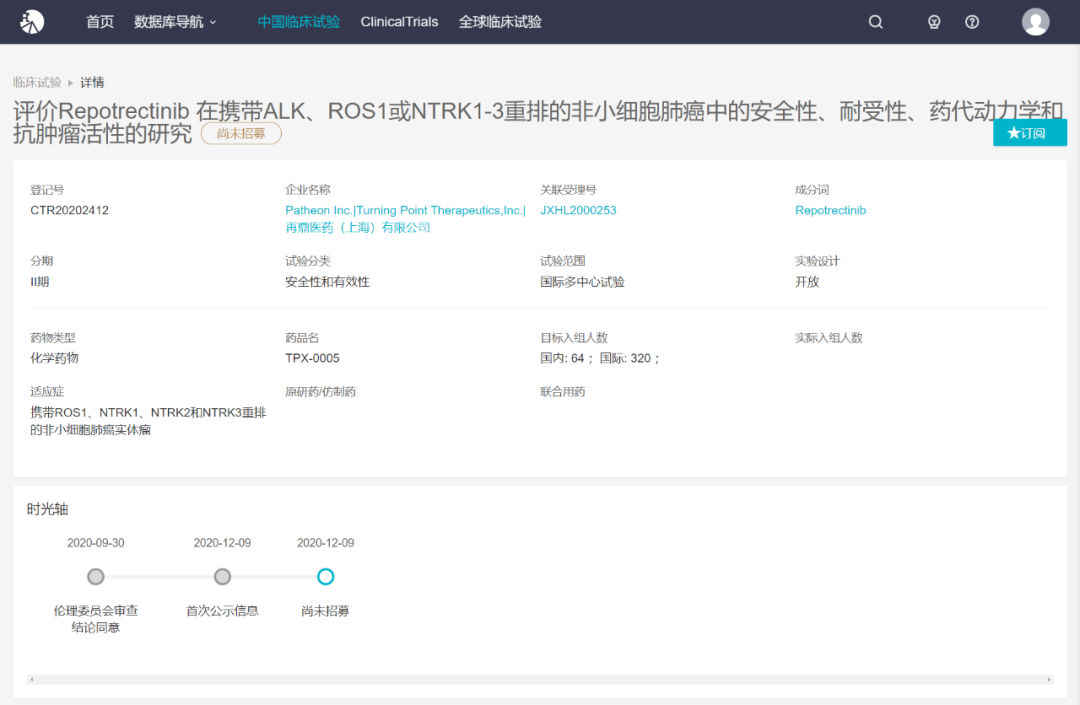The height and width of the screenshot is (705, 1080).
Task: Click the right arrow of the timeline scrollbar
Action: point(1049,680)
